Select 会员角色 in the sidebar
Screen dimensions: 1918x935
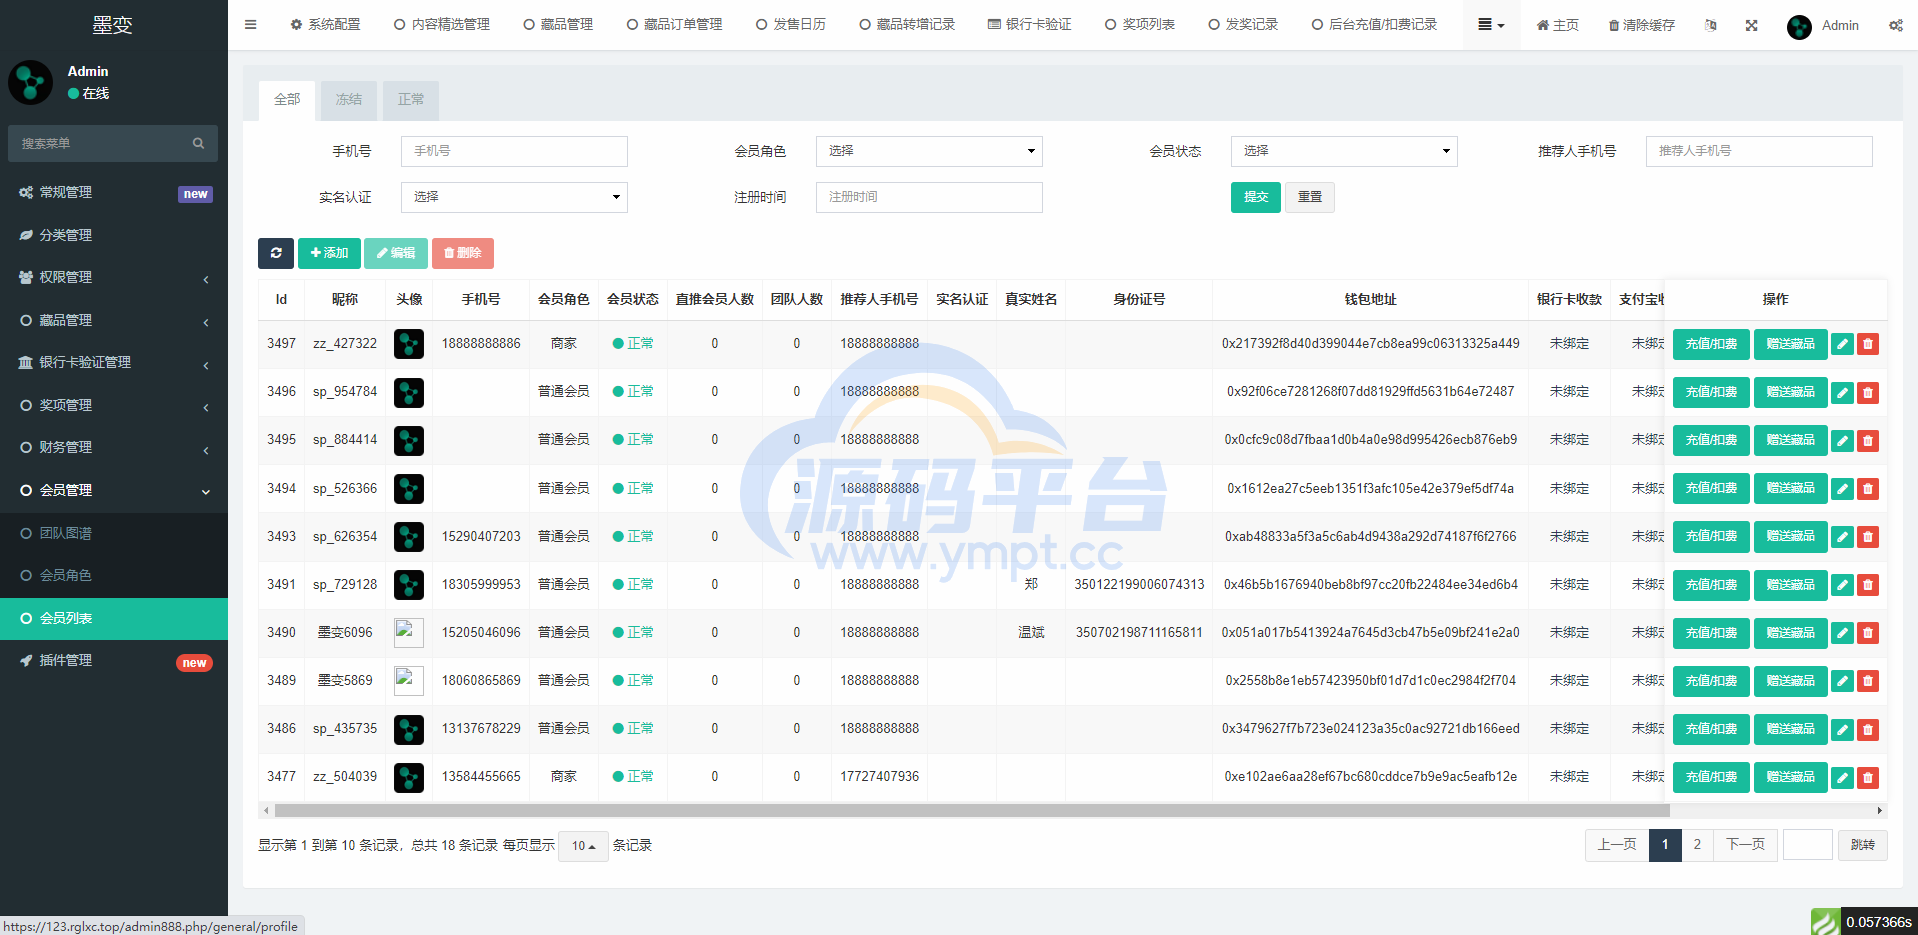[x=114, y=576]
